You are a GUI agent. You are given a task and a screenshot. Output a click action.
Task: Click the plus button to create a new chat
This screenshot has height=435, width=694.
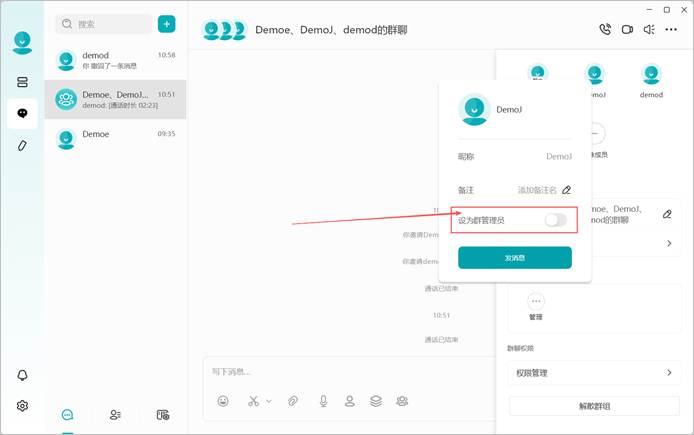pos(166,24)
